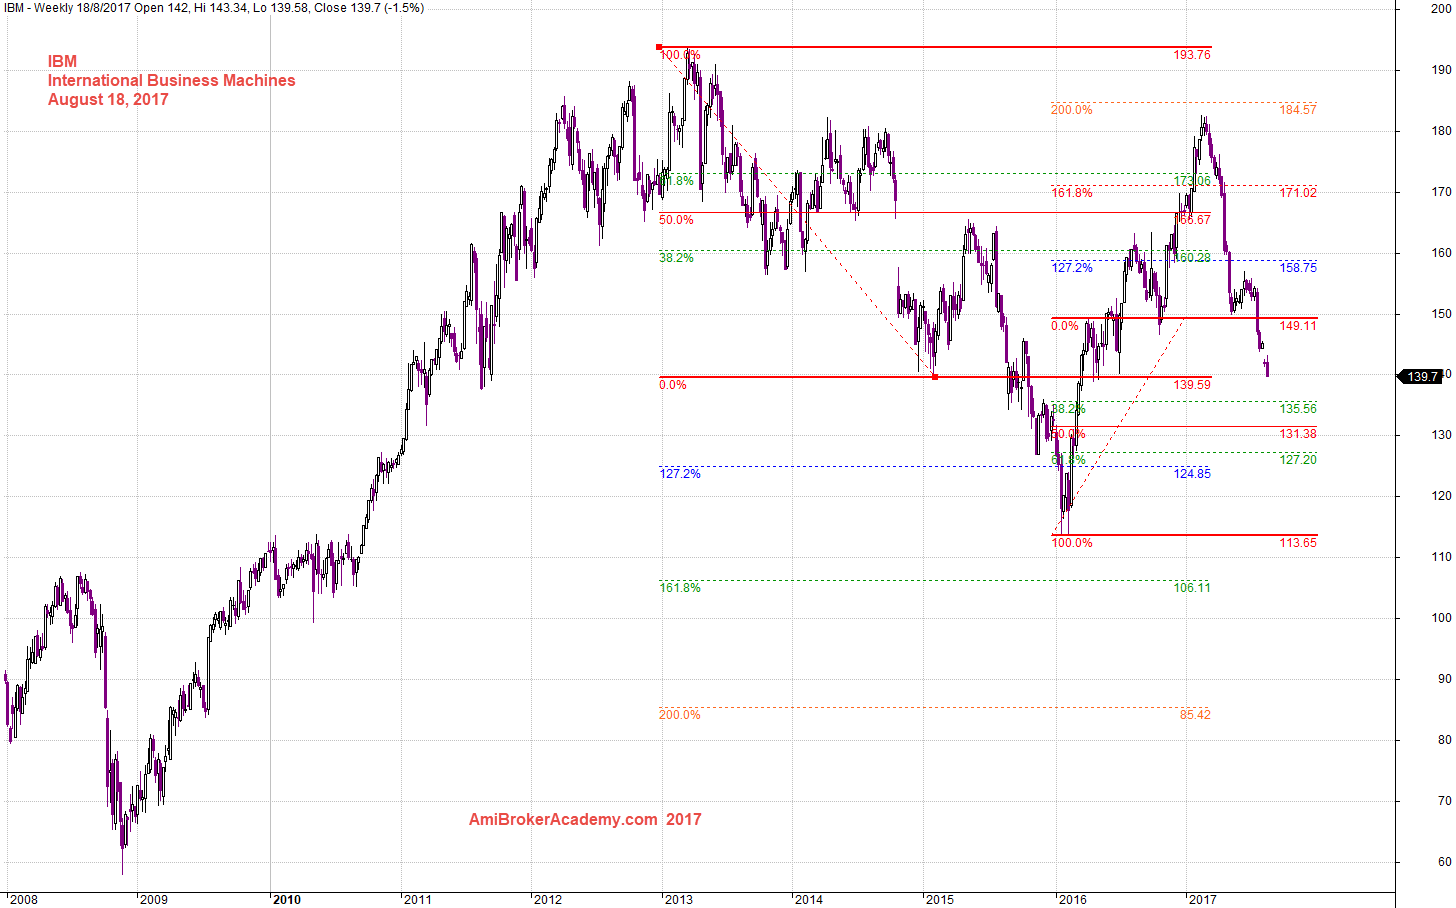Click the bold 2010 year label
The height and width of the screenshot is (908, 1456).
tap(287, 900)
